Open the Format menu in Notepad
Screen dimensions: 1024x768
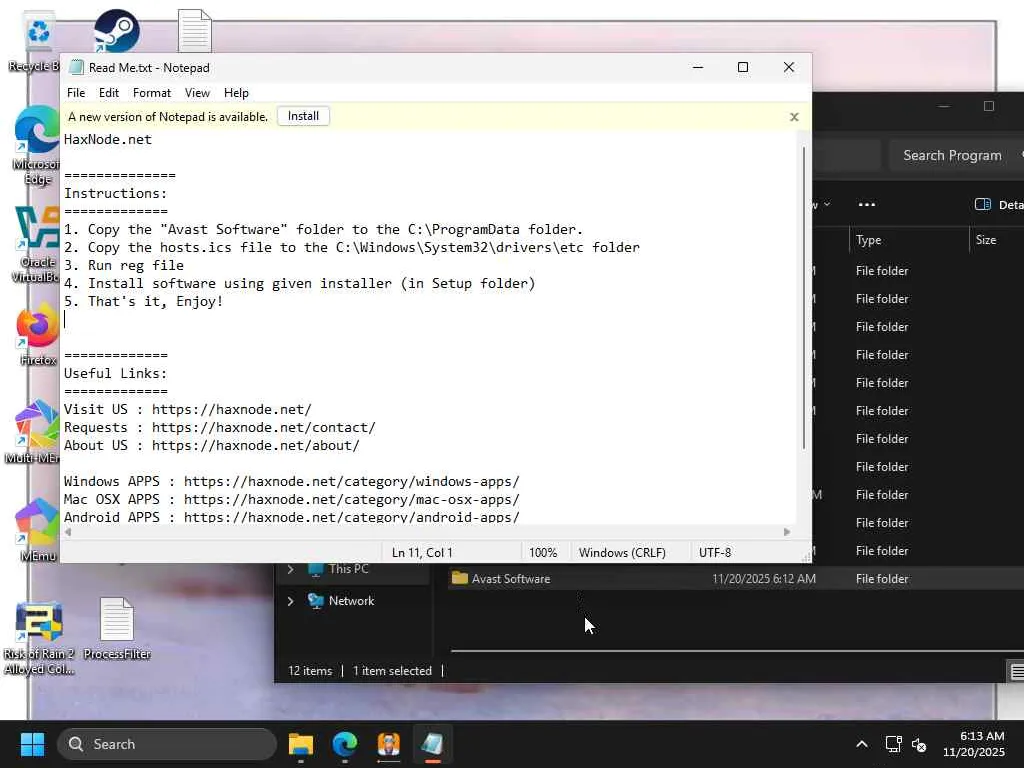[152, 93]
